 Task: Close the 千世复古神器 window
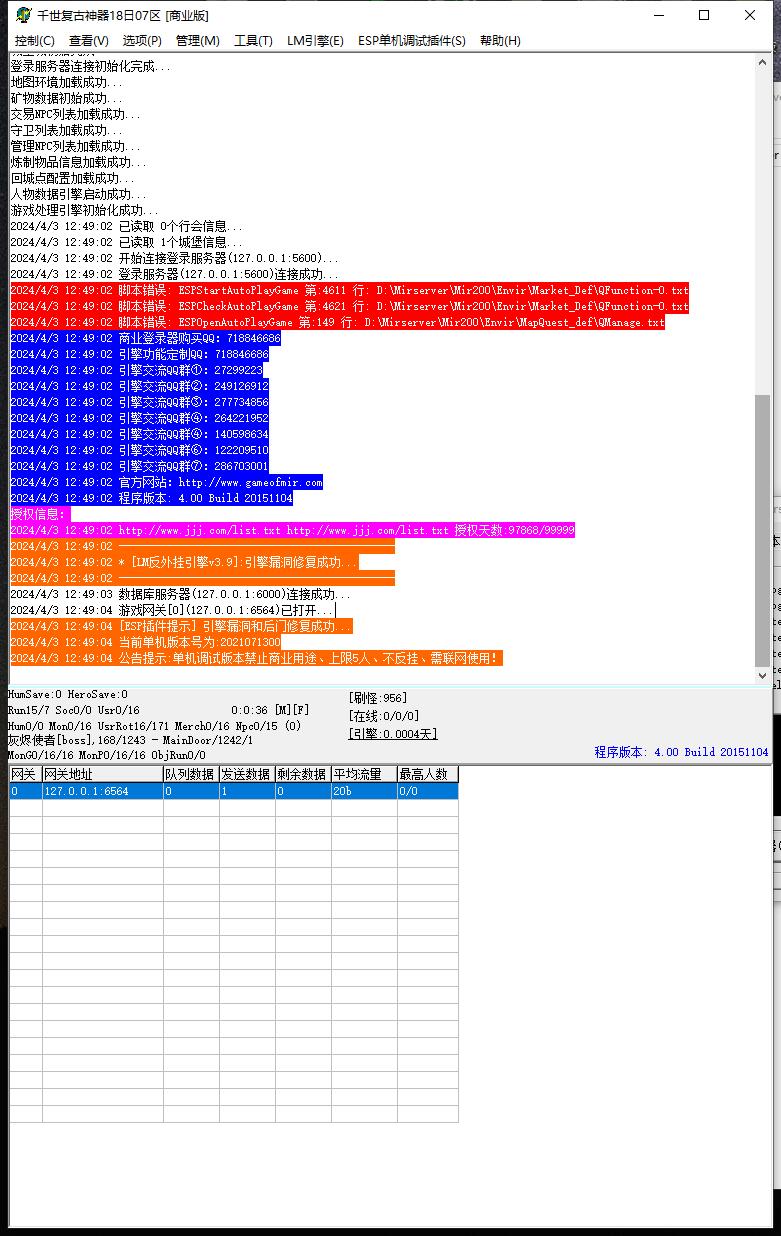[750, 15]
